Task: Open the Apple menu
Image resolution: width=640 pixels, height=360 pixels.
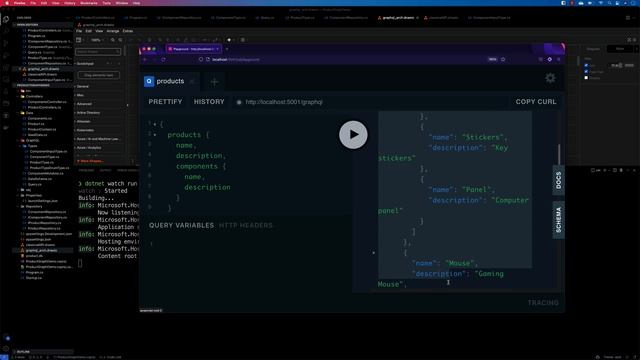Action: 7,3
